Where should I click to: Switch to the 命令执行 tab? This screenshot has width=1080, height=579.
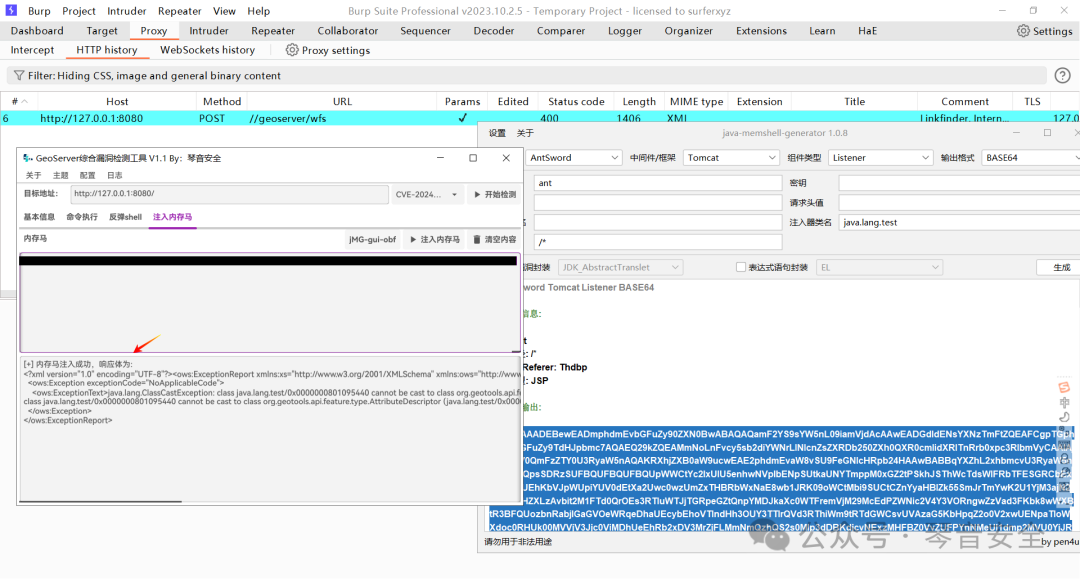tap(82, 217)
